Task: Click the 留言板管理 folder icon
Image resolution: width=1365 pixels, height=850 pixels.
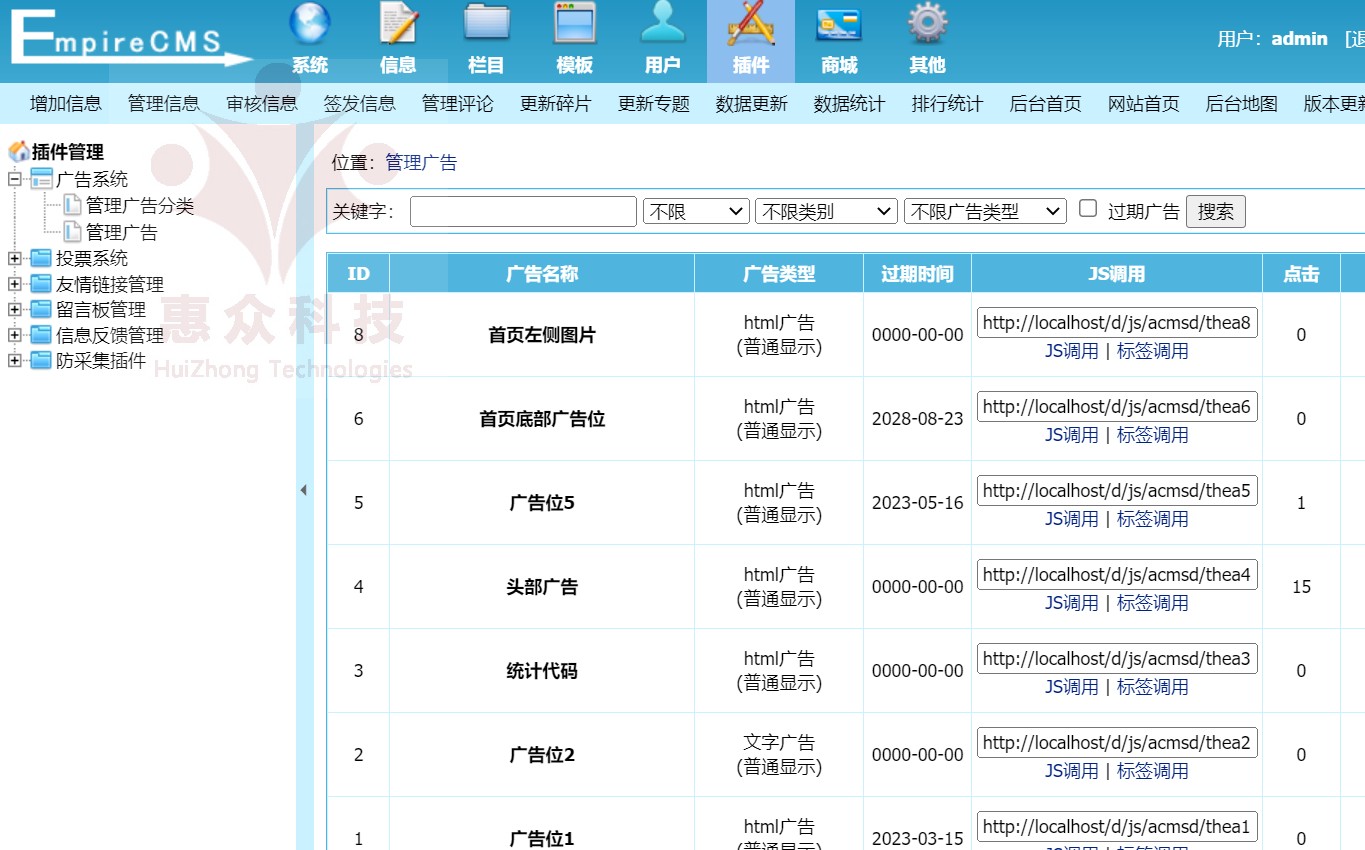Action: coord(41,310)
